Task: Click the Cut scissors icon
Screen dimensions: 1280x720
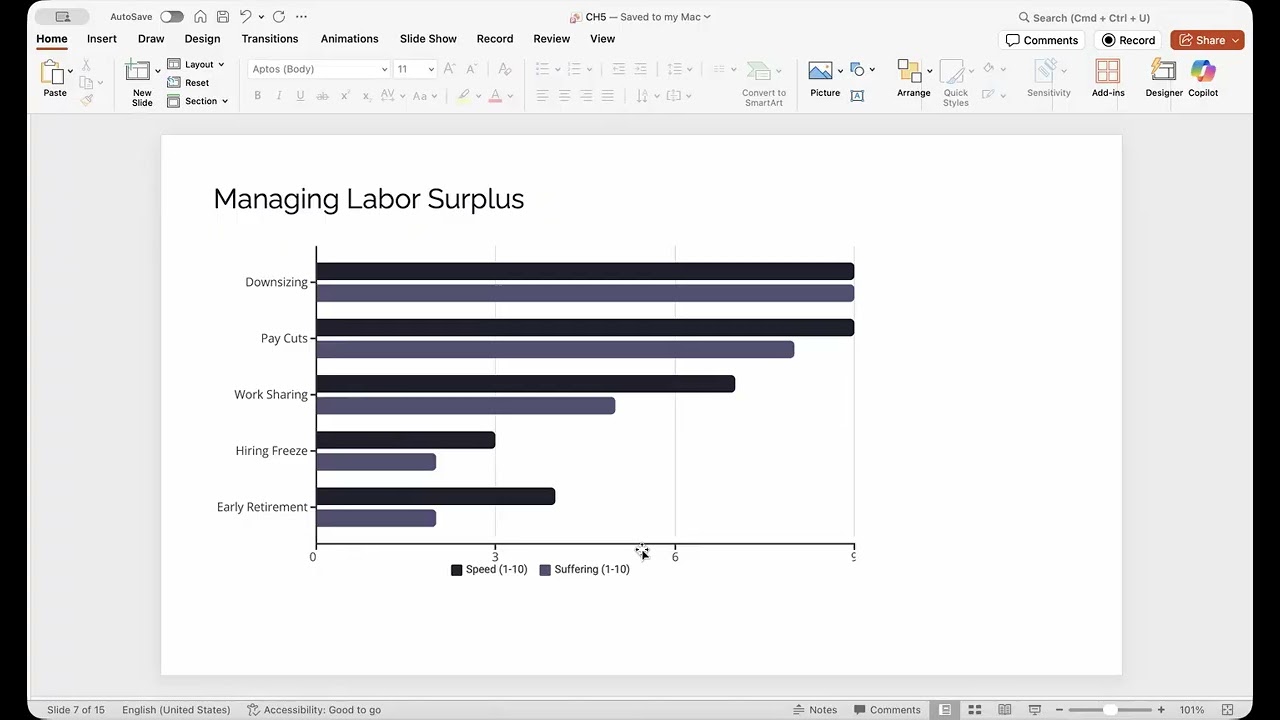Action: pos(86,65)
